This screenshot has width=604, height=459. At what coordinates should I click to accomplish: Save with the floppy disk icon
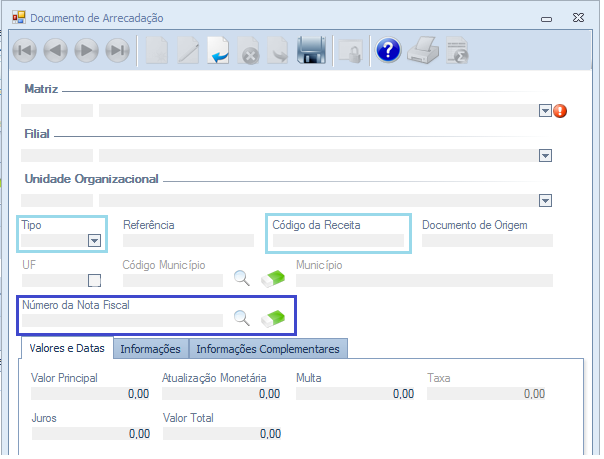click(312, 50)
